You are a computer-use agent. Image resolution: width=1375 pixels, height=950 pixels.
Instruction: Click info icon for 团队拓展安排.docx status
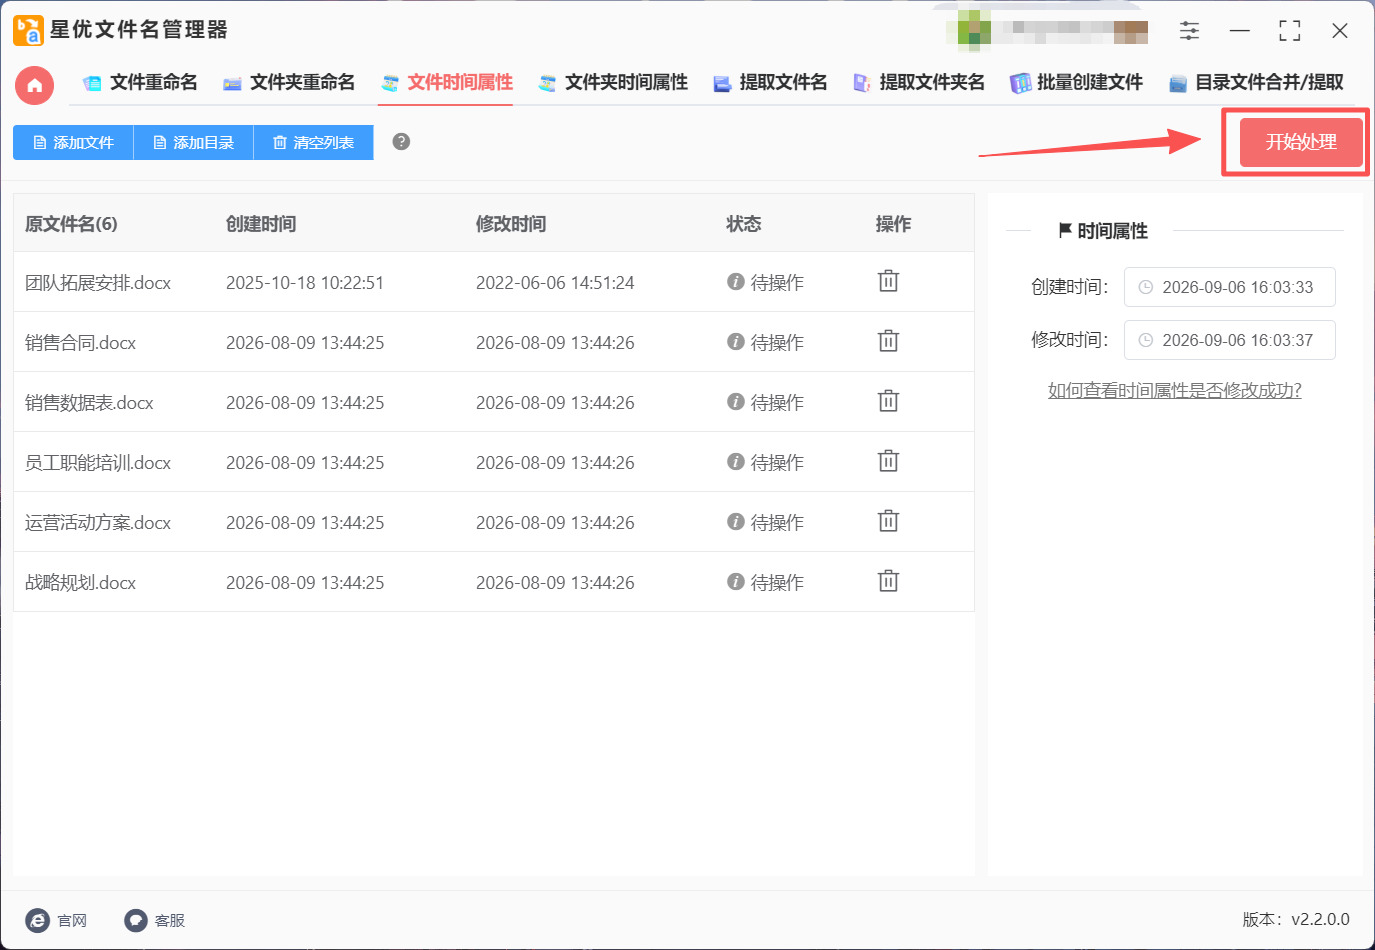[736, 282]
